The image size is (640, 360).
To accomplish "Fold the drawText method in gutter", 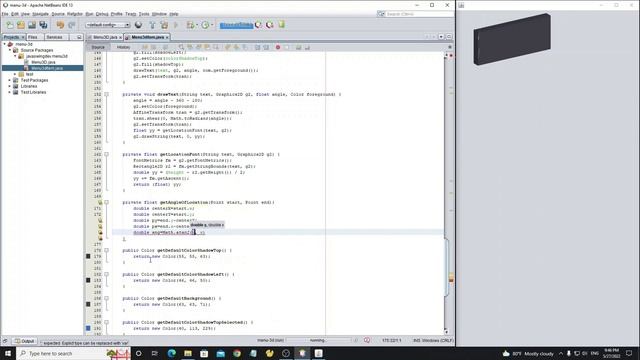I will [107, 94].
